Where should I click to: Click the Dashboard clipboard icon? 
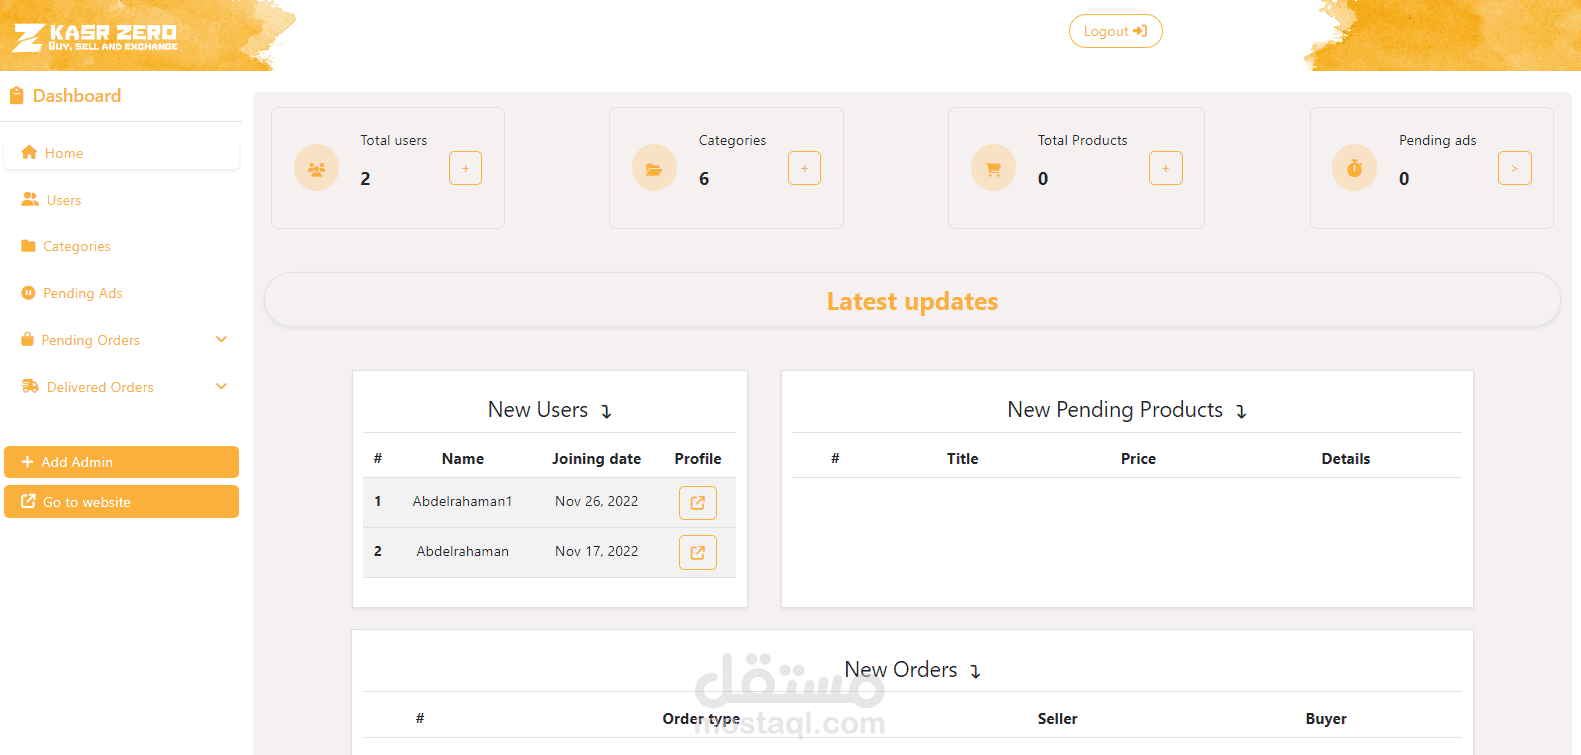tap(16, 96)
